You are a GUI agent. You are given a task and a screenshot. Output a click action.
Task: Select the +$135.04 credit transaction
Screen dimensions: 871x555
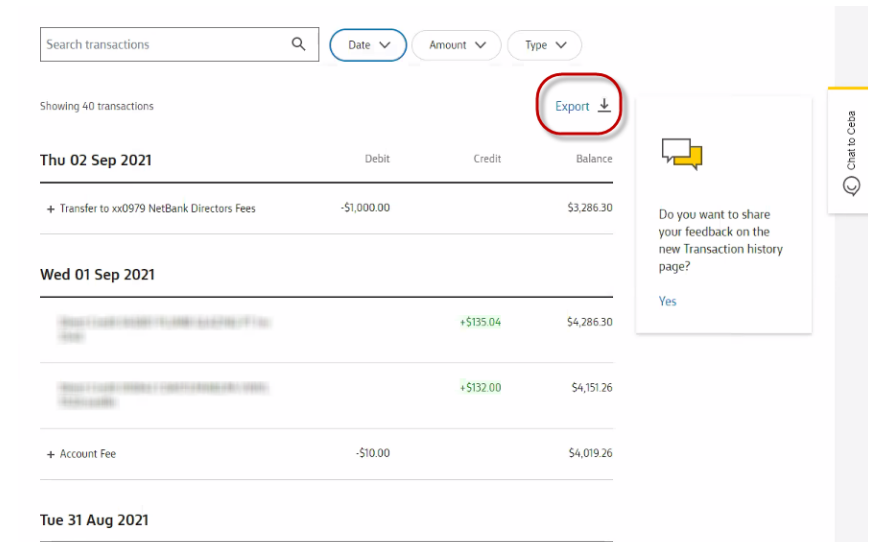480,323
